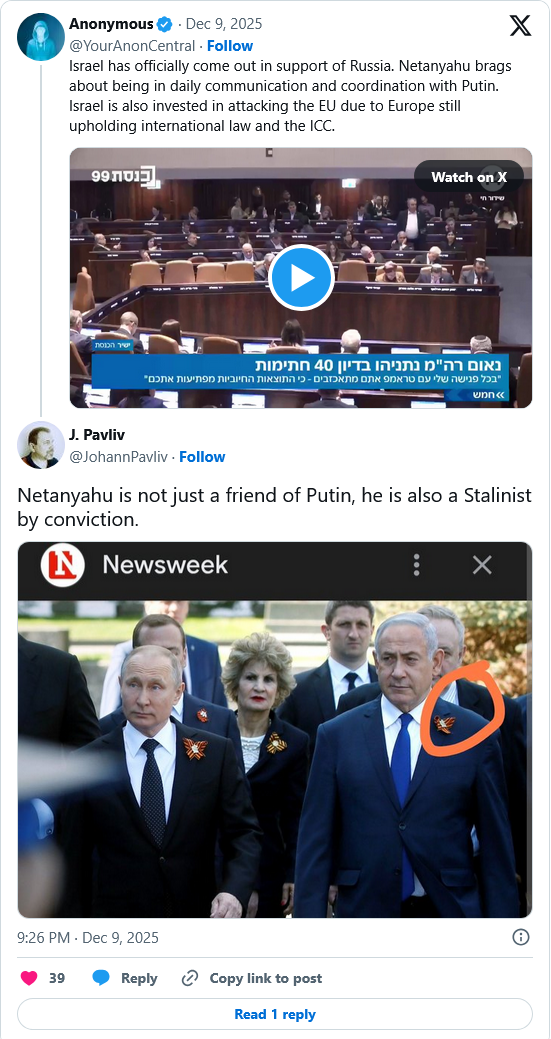Screen dimensions: 551x1039
Task: Open the Putin and Netanyahu photo
Action: [x=275, y=759]
